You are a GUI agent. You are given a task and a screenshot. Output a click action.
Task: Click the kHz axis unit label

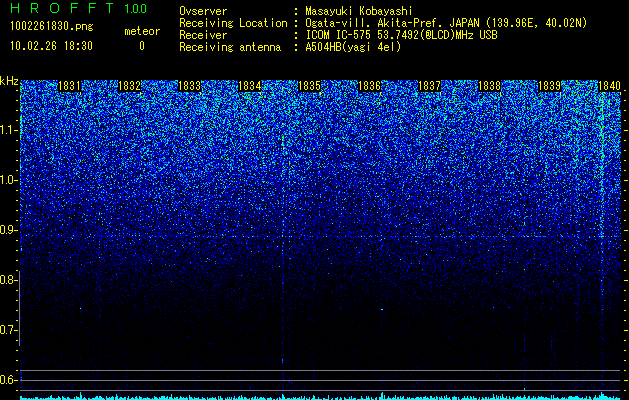click(x=9, y=81)
